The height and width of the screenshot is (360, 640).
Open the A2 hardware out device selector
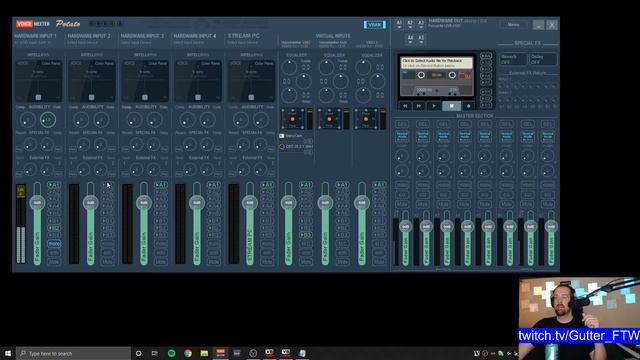click(x=410, y=24)
